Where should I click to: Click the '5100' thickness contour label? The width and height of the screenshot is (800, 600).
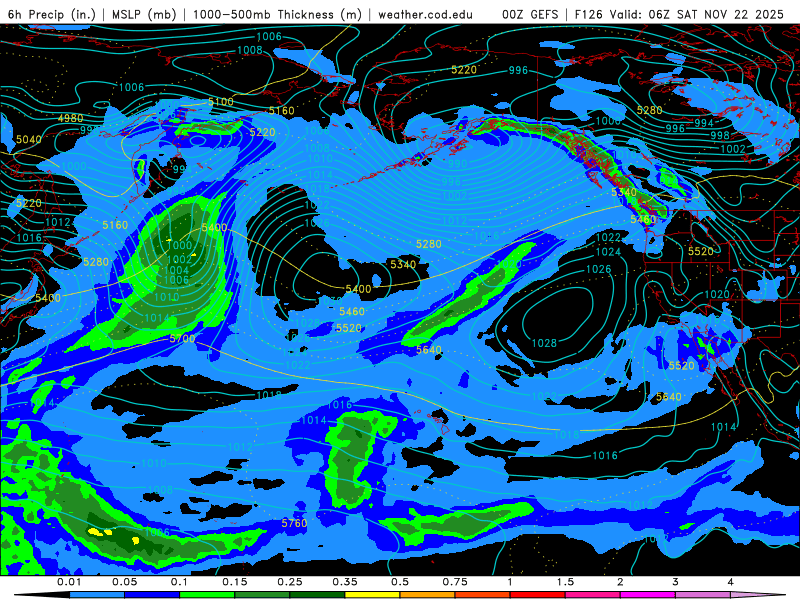coord(220,102)
